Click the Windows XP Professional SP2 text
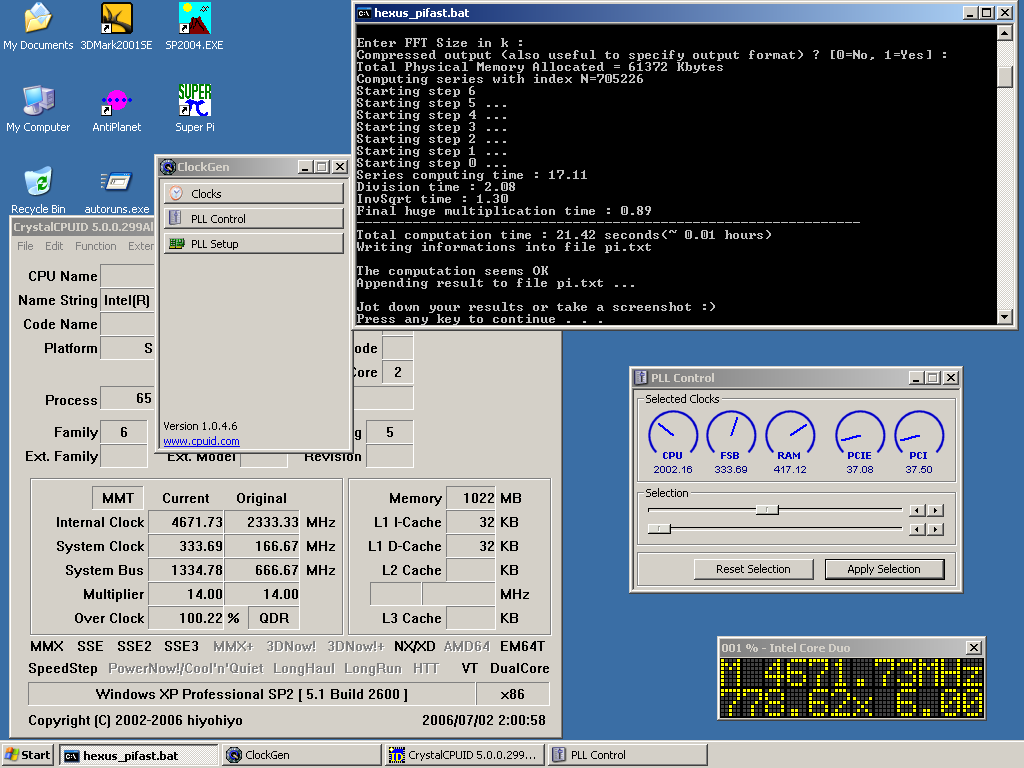This screenshot has width=1024, height=768. (x=251, y=694)
